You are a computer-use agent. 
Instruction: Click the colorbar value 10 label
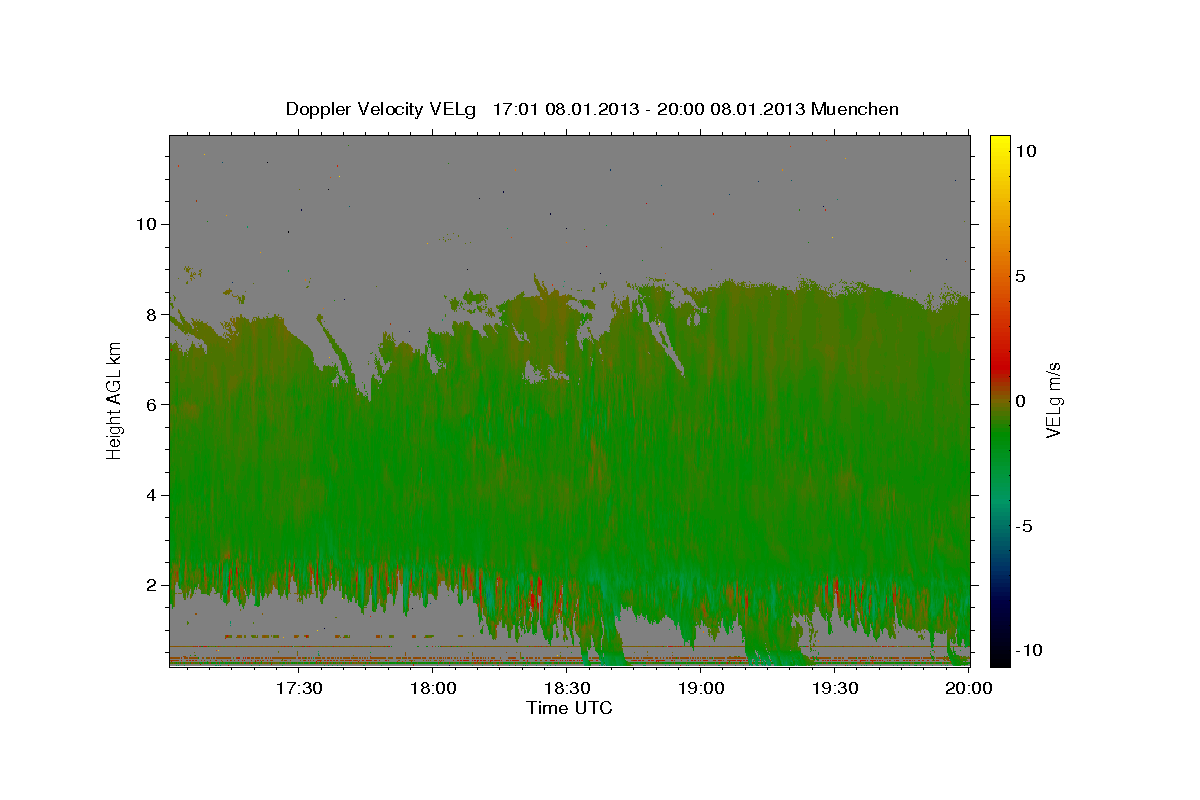(1025, 151)
